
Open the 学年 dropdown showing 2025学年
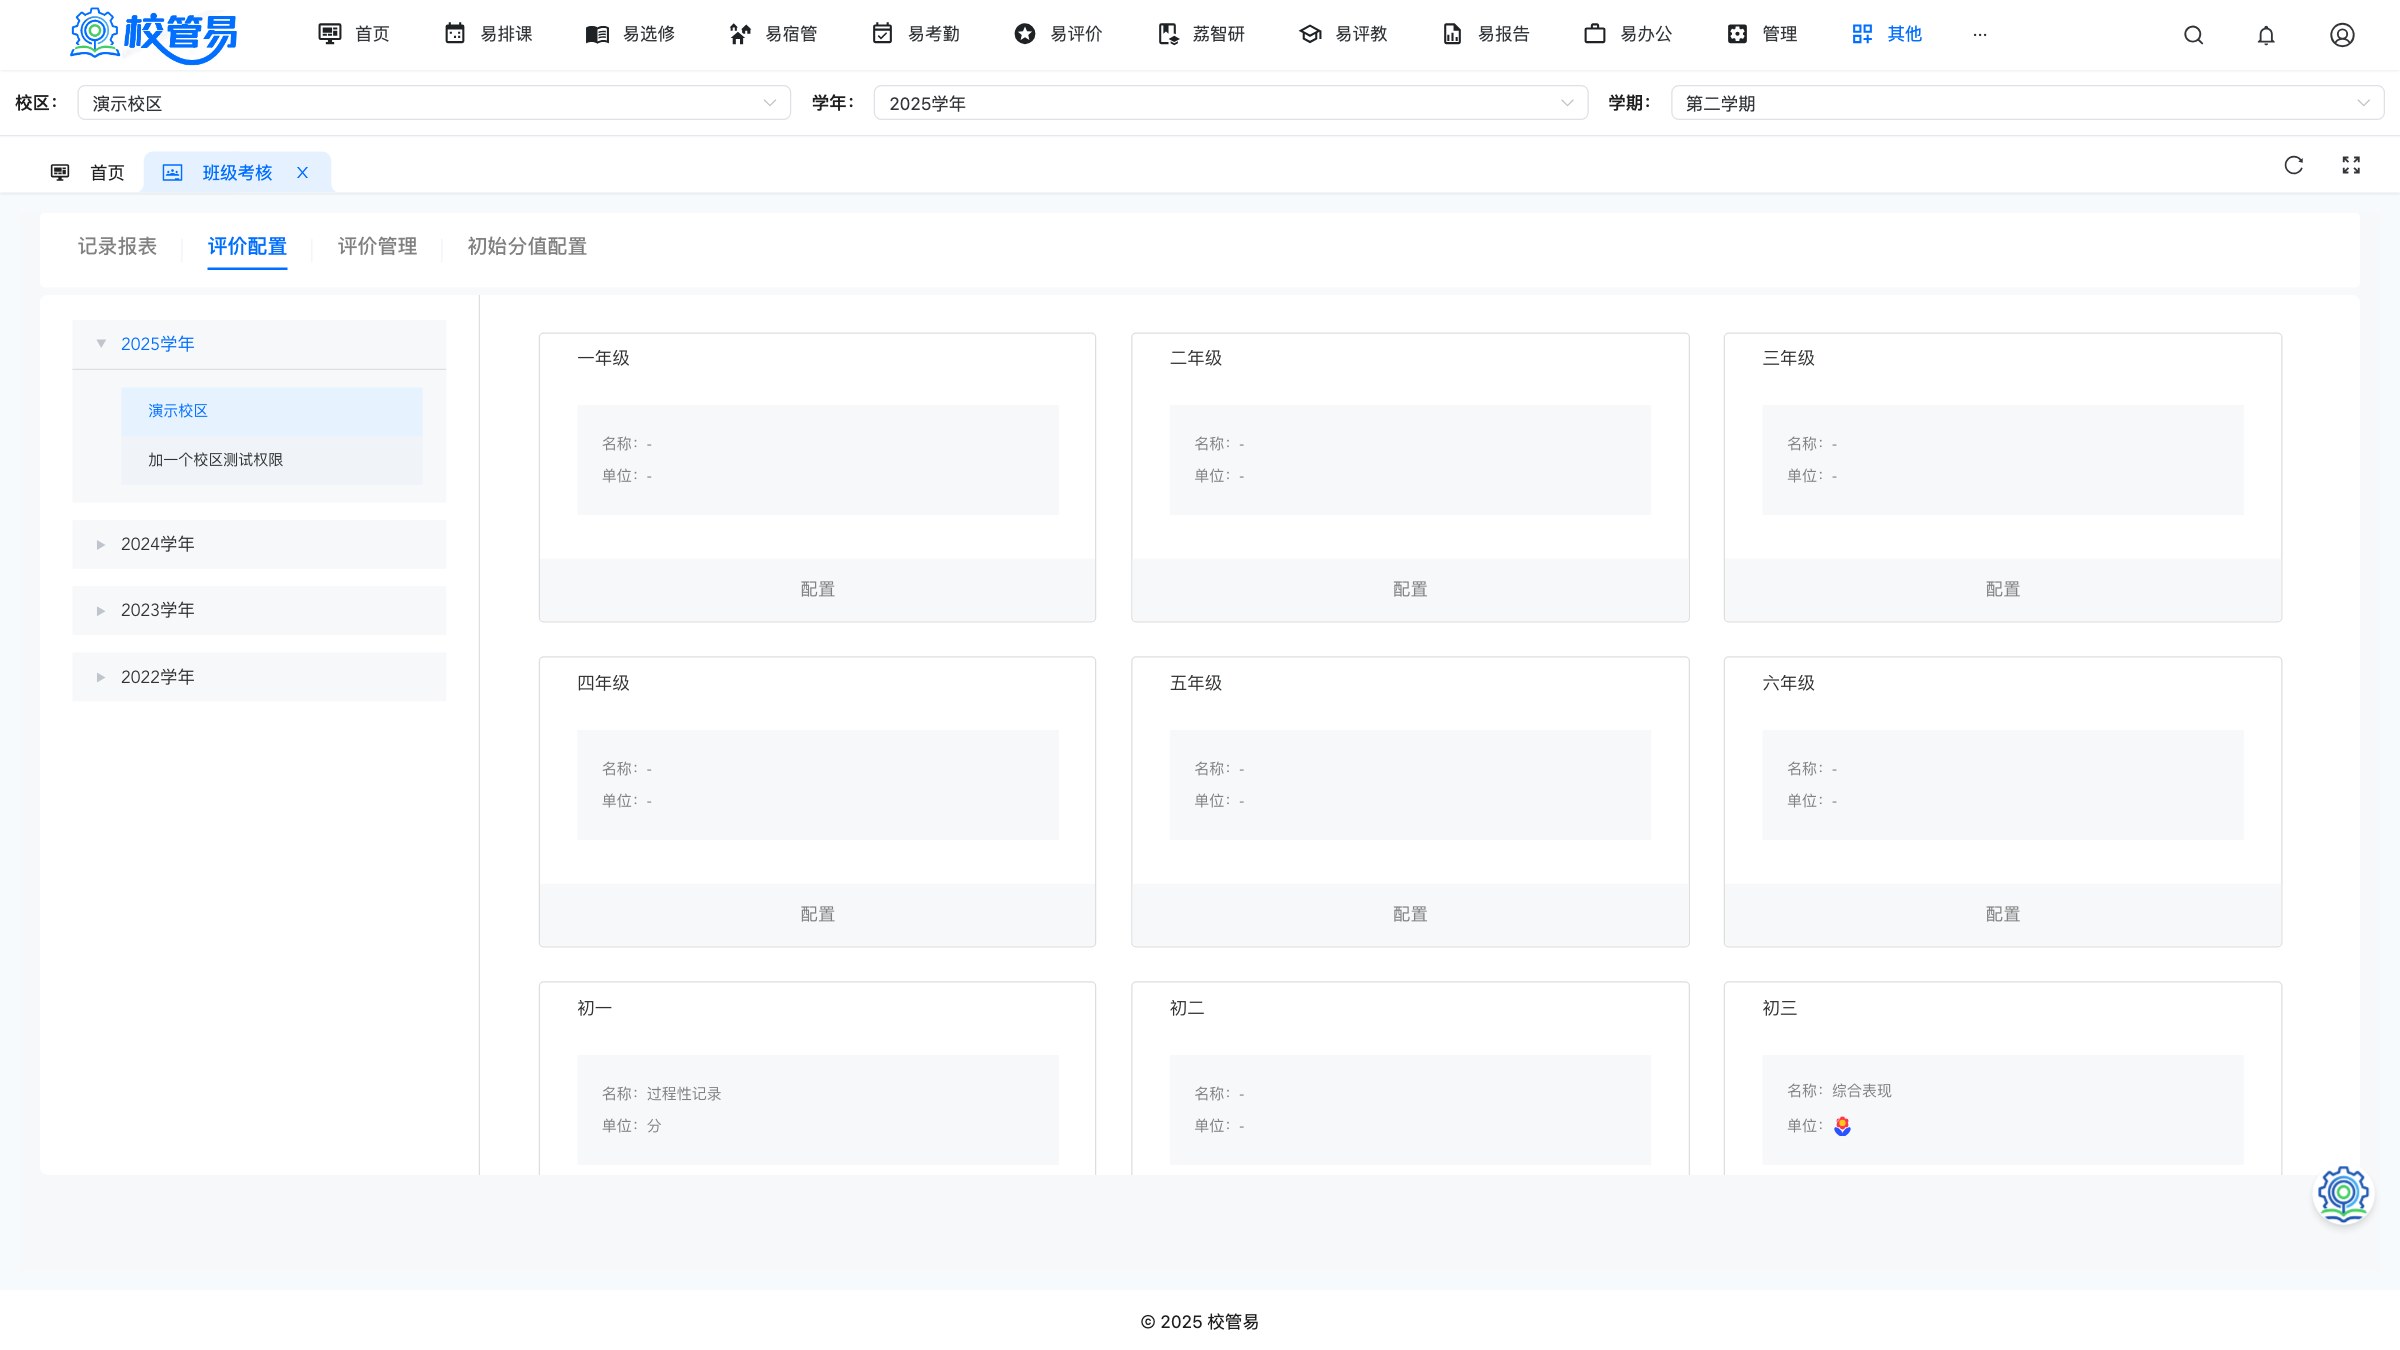pos(1231,103)
